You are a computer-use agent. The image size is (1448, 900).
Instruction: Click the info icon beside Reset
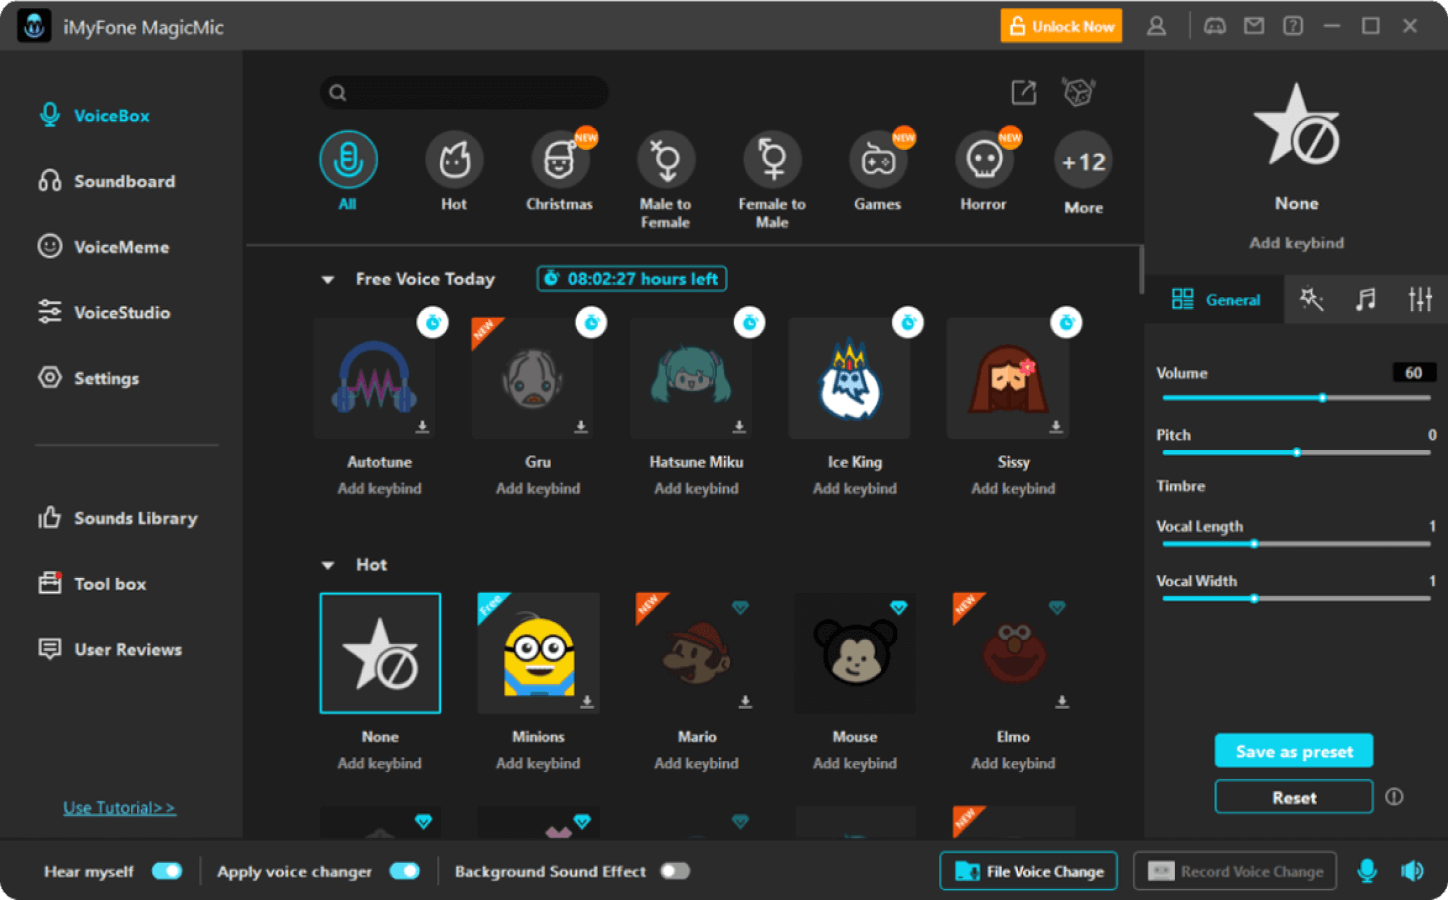point(1394,797)
